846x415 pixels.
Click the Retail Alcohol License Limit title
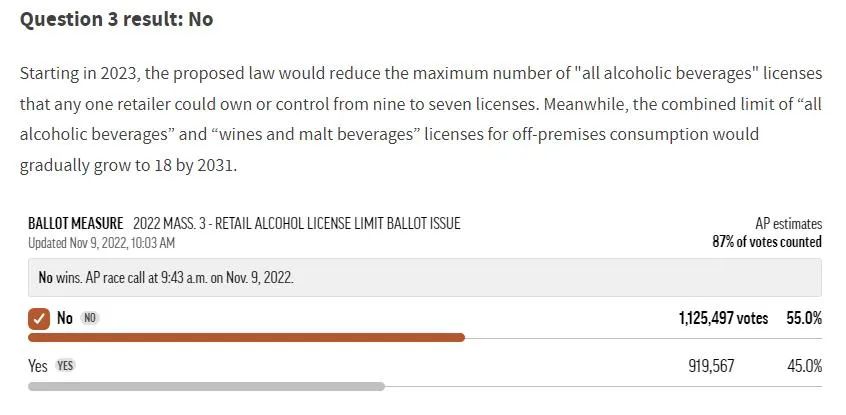tap(297, 223)
